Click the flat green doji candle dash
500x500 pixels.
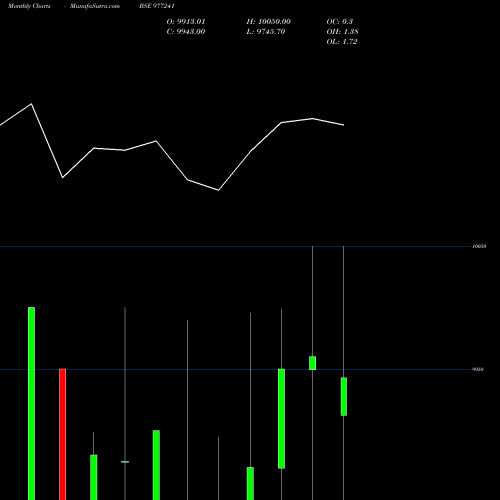point(125,462)
